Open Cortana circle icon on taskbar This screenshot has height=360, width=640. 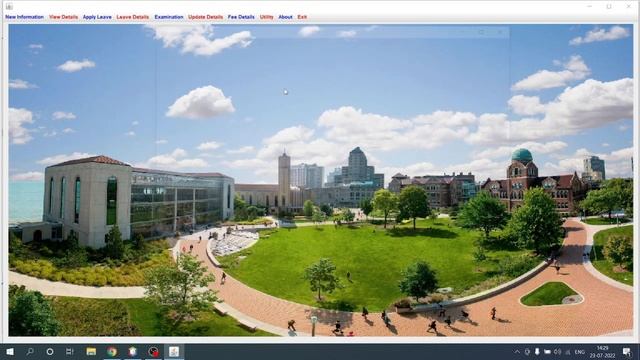pyautogui.click(x=50, y=351)
